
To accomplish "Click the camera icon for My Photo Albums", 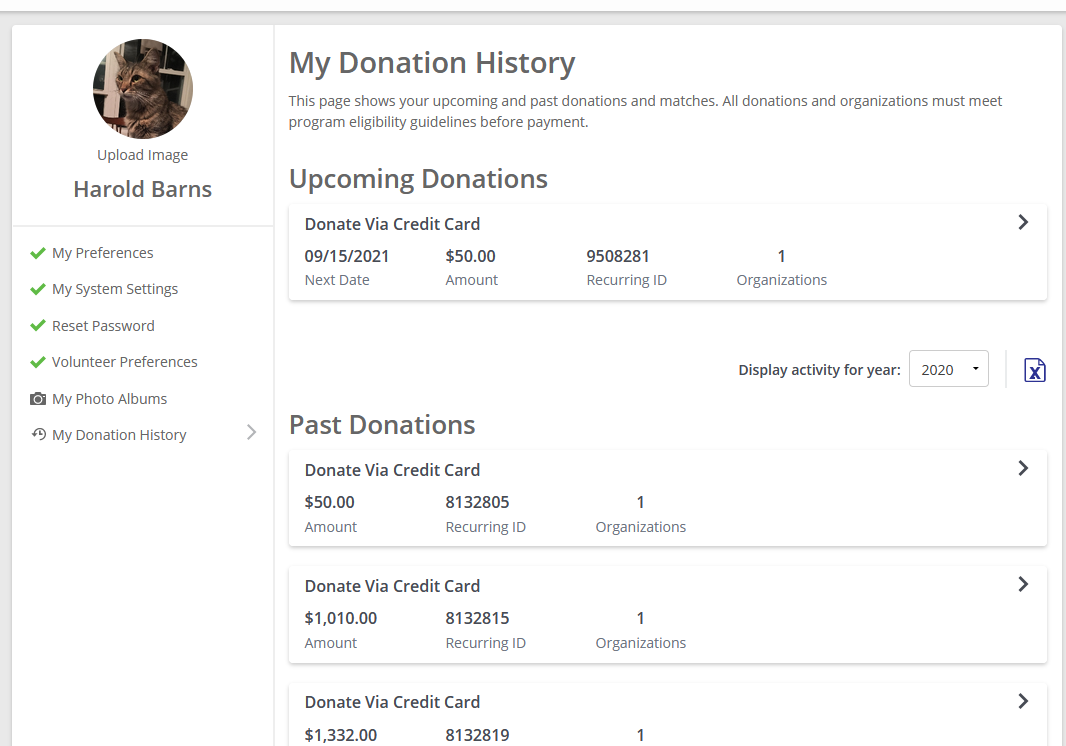I will pyautogui.click(x=38, y=399).
